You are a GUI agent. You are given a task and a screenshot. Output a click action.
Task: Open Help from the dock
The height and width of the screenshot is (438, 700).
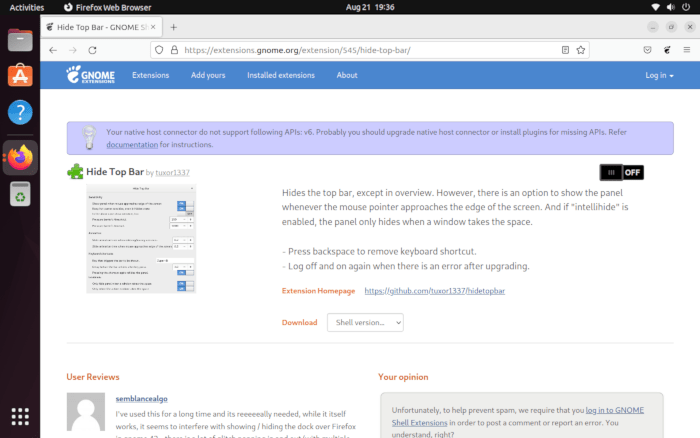click(20, 112)
